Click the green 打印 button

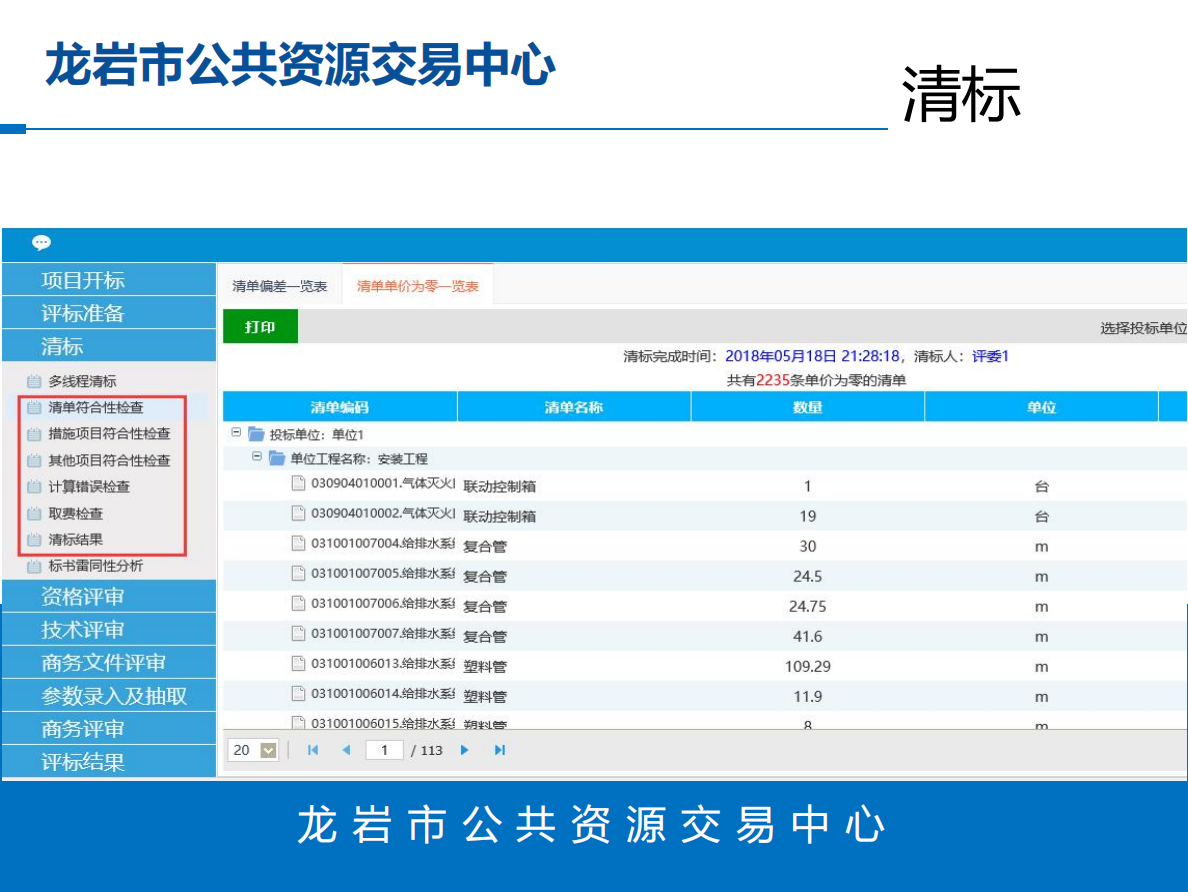click(x=260, y=327)
